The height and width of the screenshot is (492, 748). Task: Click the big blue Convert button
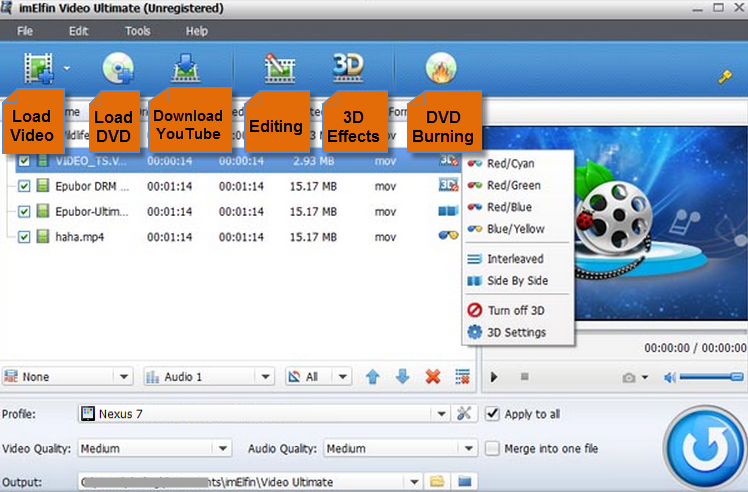[x=706, y=449]
